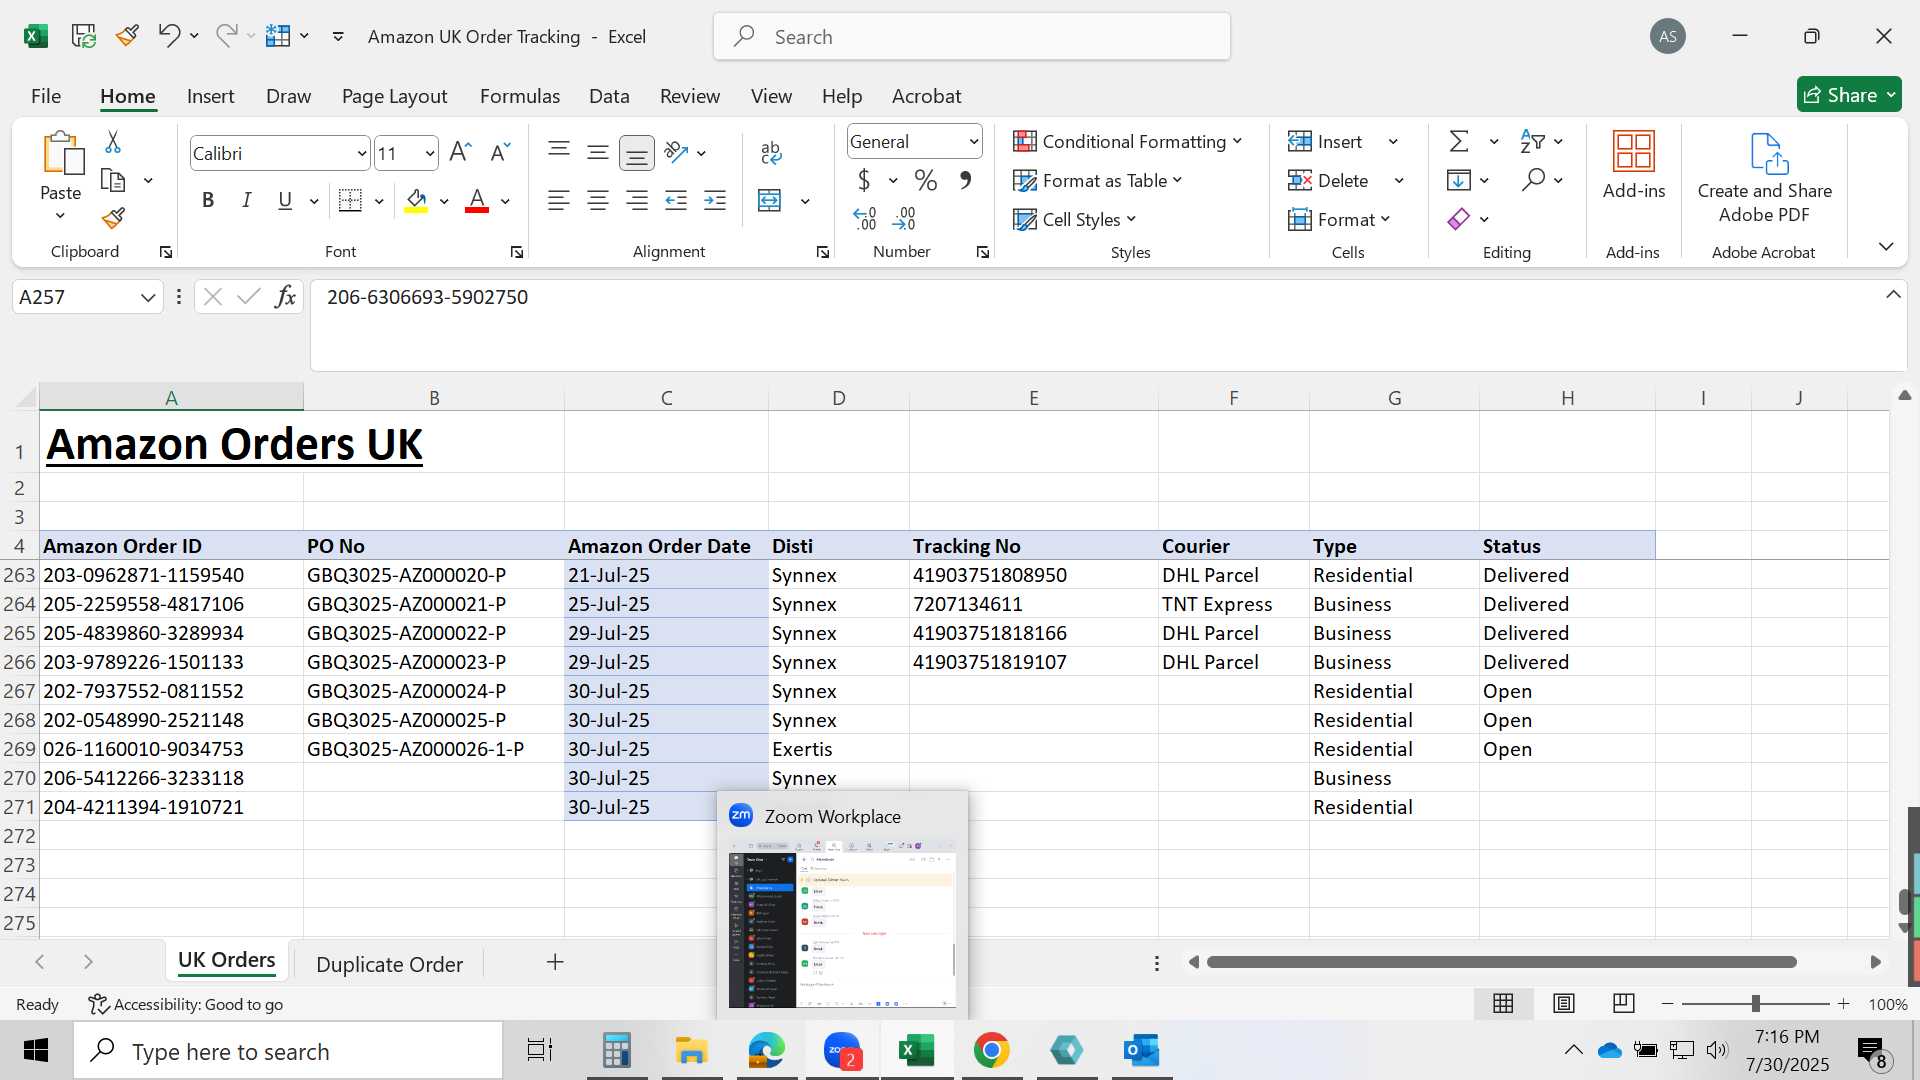Click Accessibility: Good to go status
Image resolution: width=1920 pixels, height=1080 pixels.
tap(185, 1004)
